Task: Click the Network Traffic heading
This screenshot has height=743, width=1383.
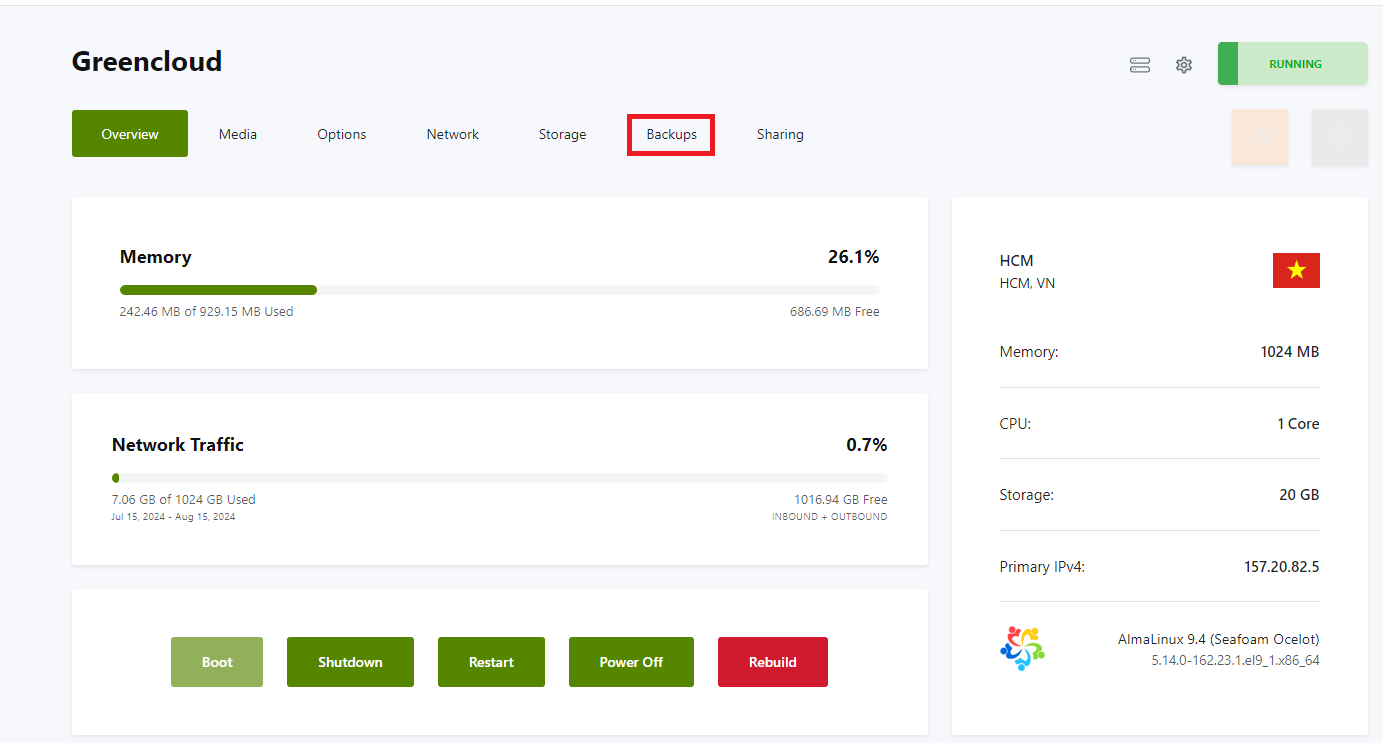Action: pos(178,445)
